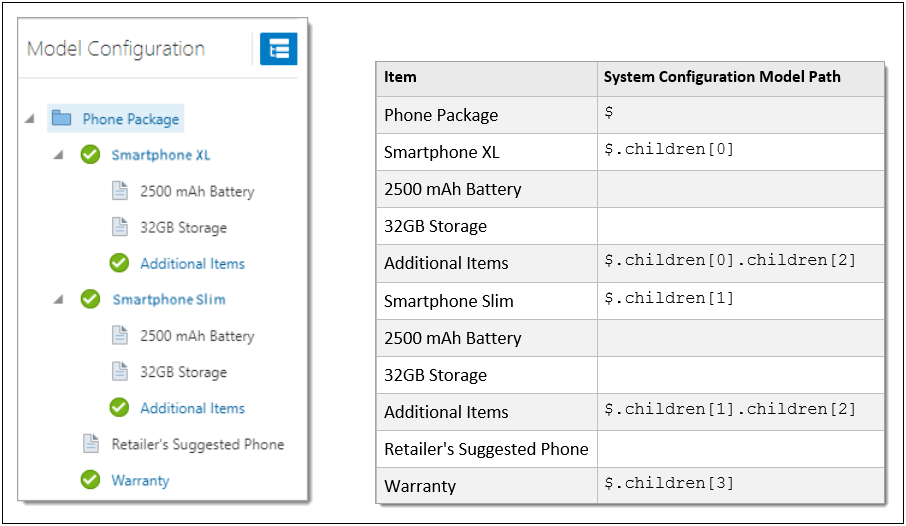Click green checkmark beside Smartphone XL
This screenshot has width=906, height=526.
91,155
